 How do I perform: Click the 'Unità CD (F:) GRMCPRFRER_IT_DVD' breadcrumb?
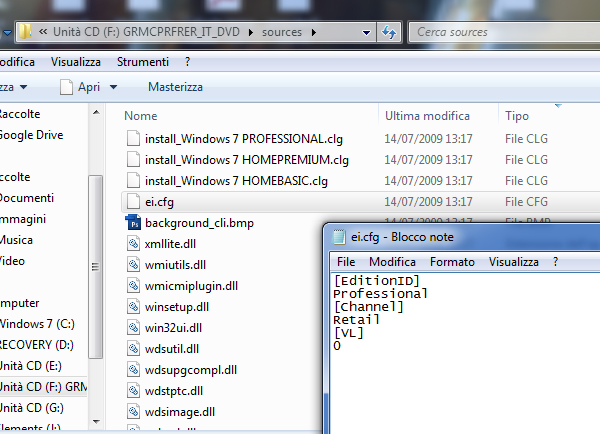click(146, 32)
